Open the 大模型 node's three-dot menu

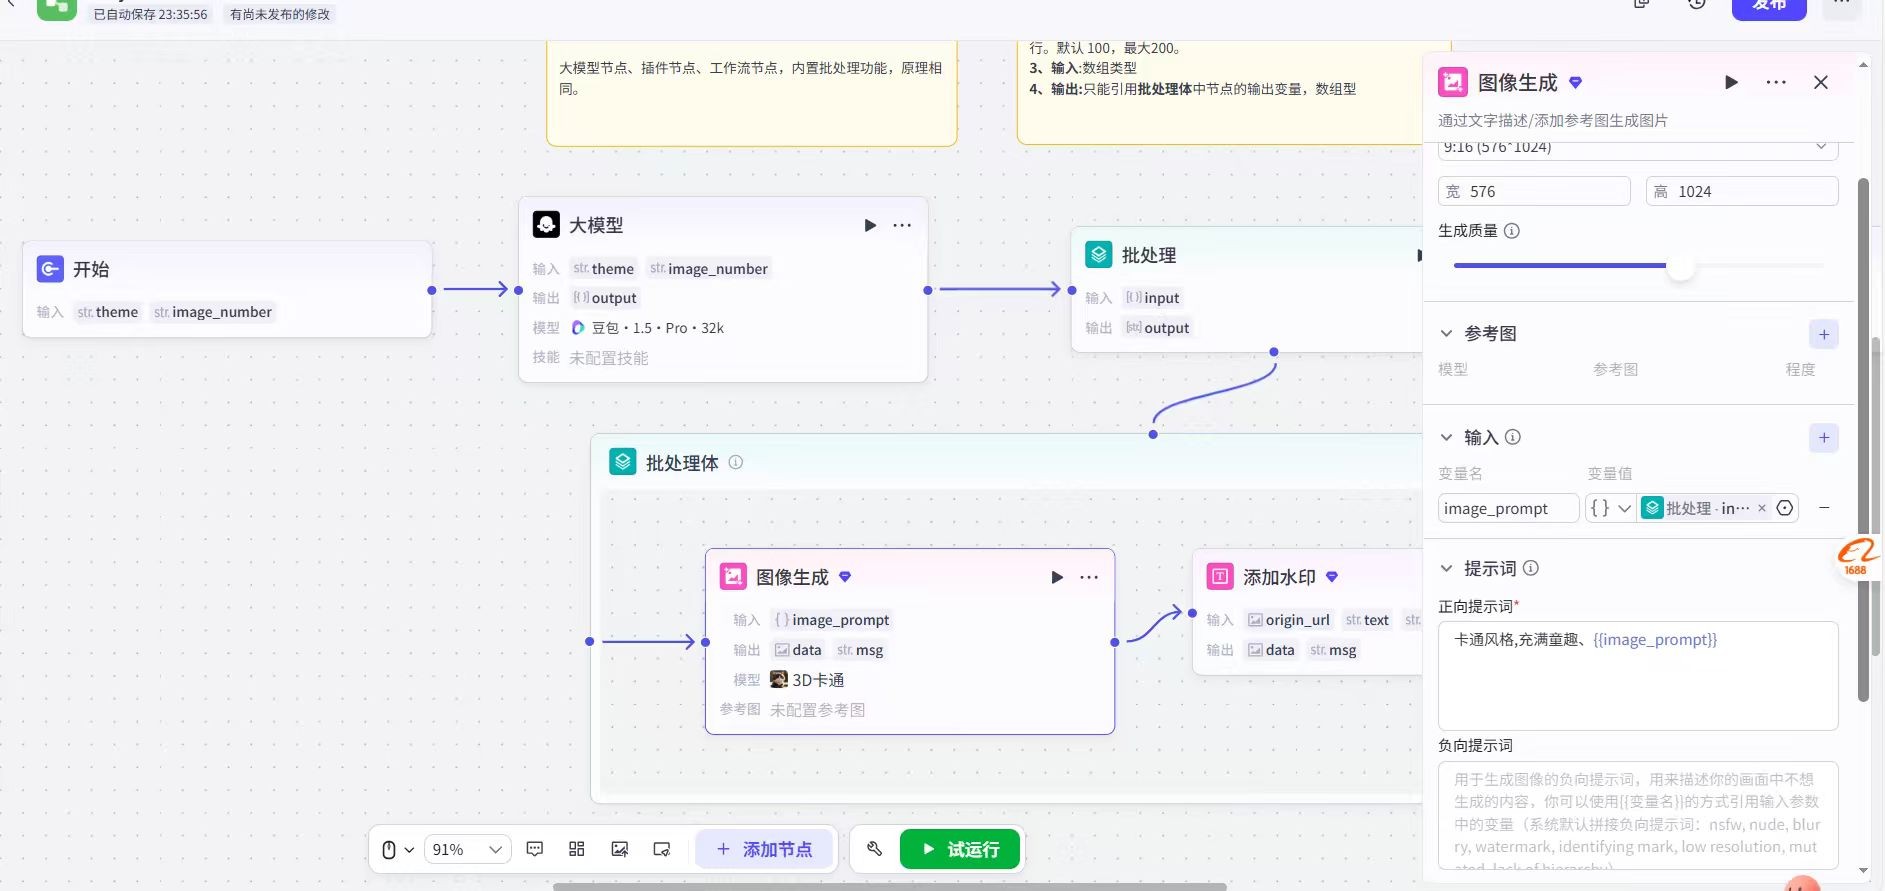coord(902,226)
